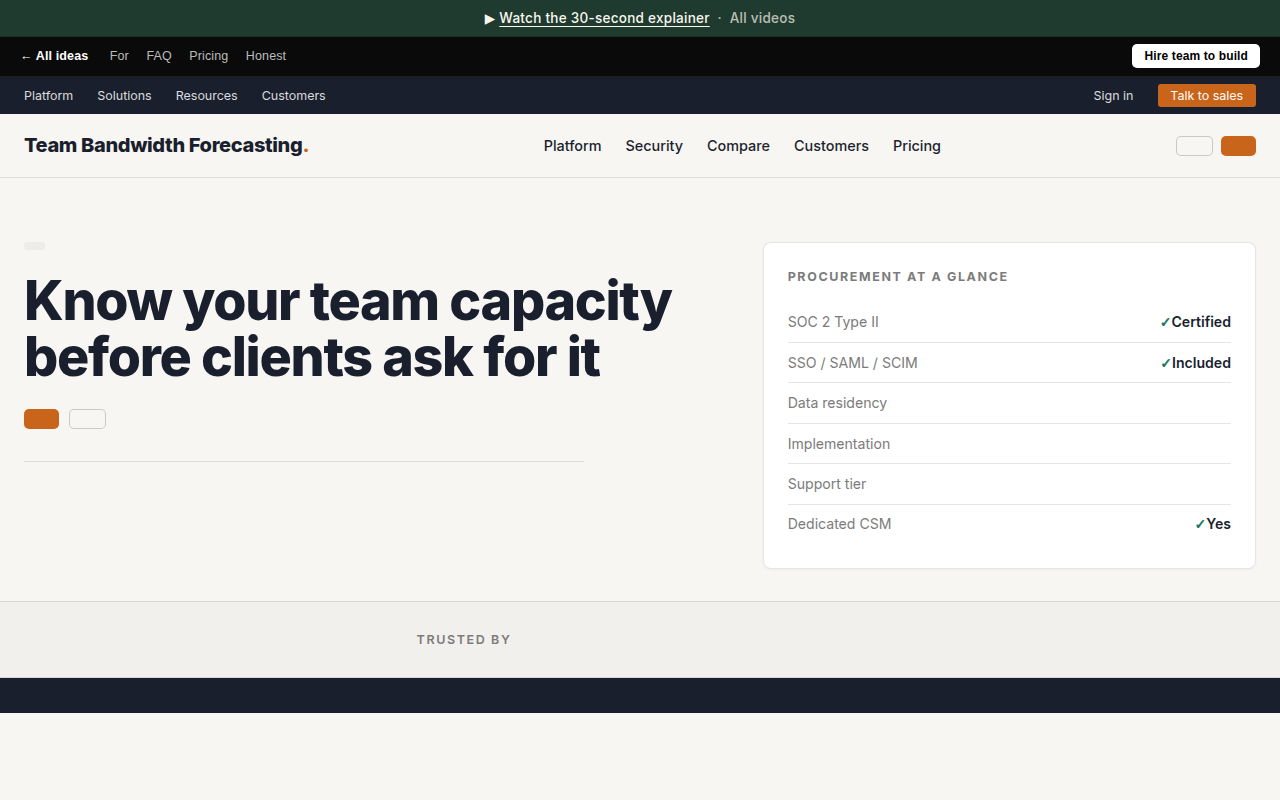Select the SSO / SAML / SCIM label
Image resolution: width=1280 pixels, height=800 pixels.
tap(852, 363)
